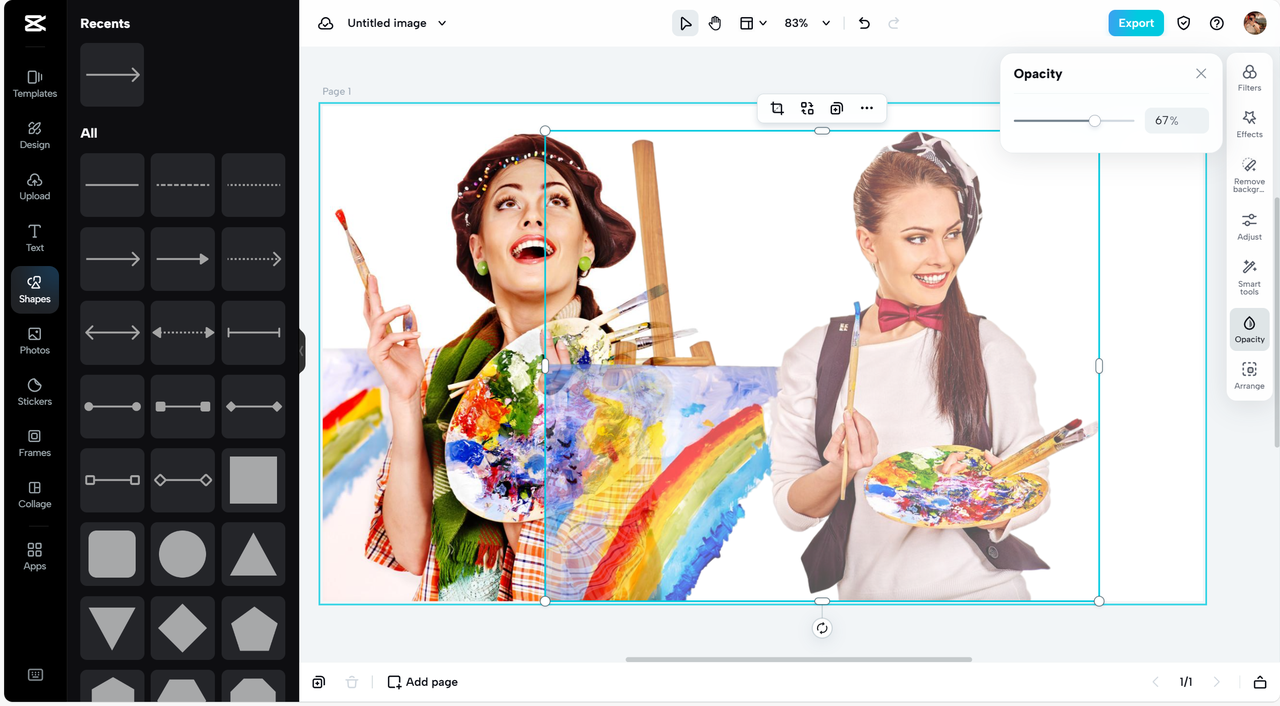The image size is (1280, 706).
Task: Insert the rounded square shape
Action: click(x=112, y=554)
